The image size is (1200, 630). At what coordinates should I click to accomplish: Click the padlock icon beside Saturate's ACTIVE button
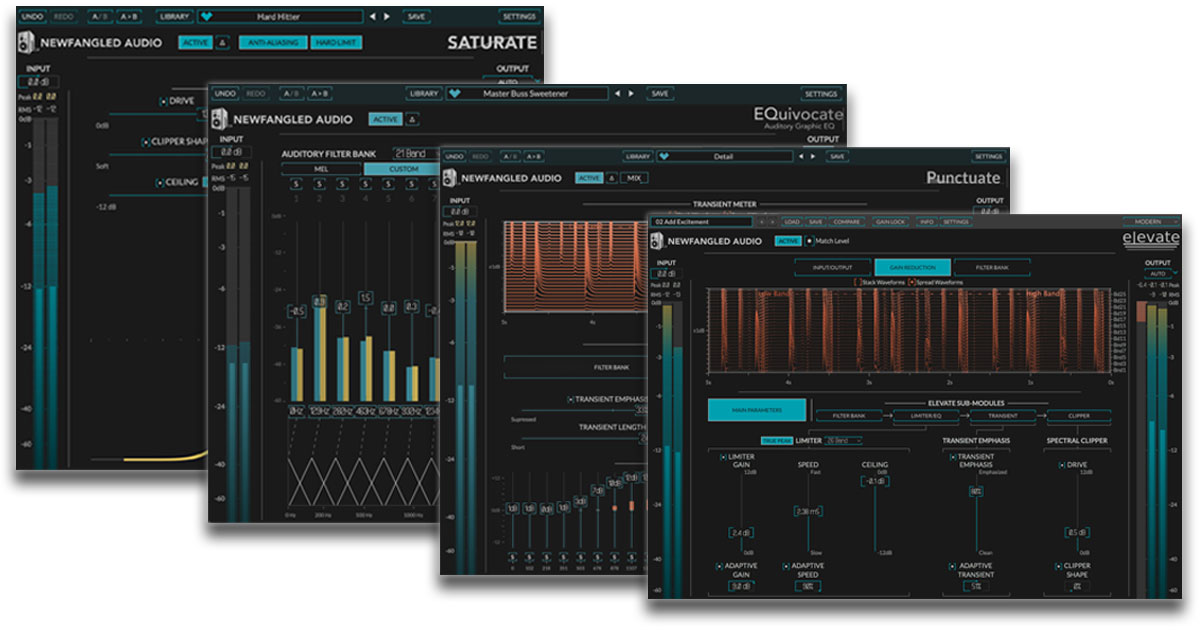(x=221, y=41)
